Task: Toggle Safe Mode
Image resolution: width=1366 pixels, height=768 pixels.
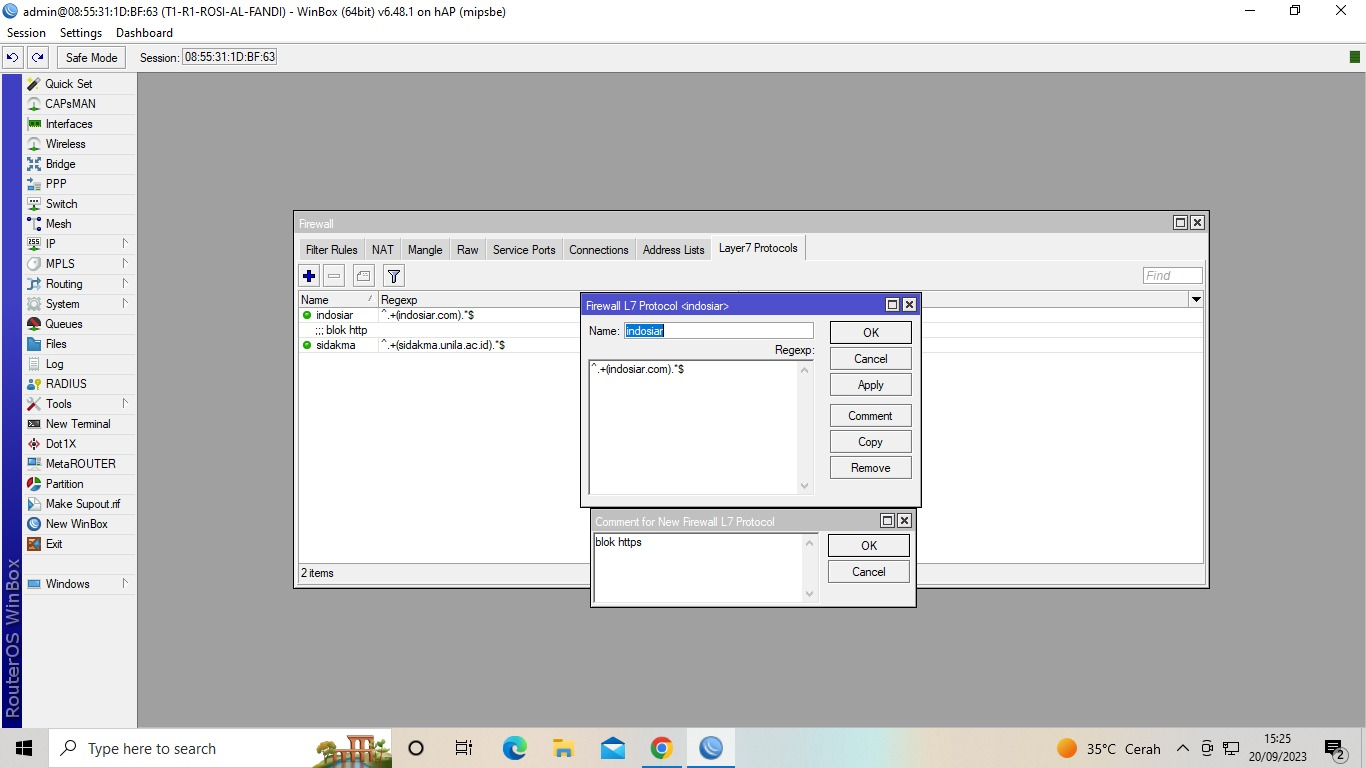Action: point(92,58)
